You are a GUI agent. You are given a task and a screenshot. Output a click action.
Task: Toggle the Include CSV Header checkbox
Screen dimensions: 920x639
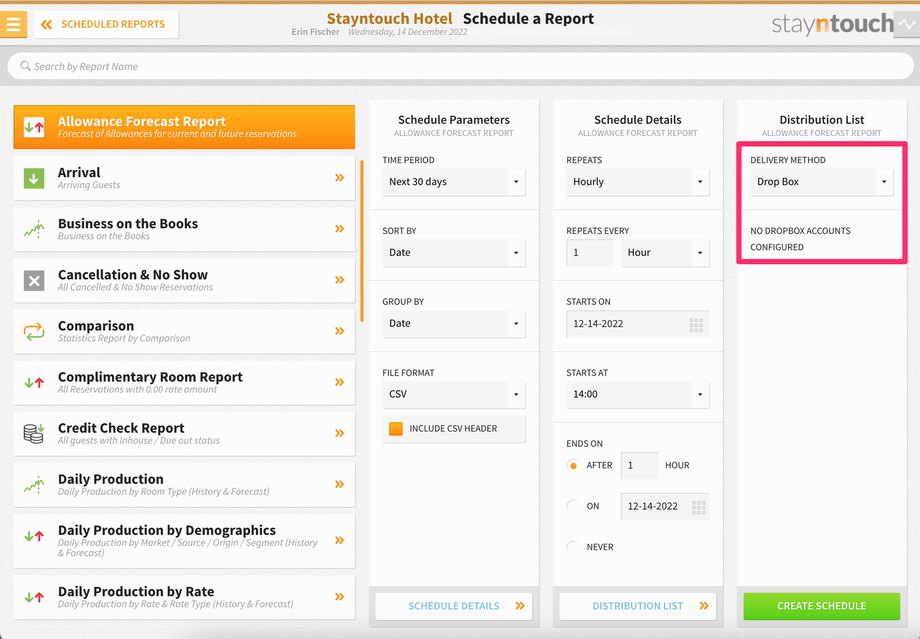point(396,429)
